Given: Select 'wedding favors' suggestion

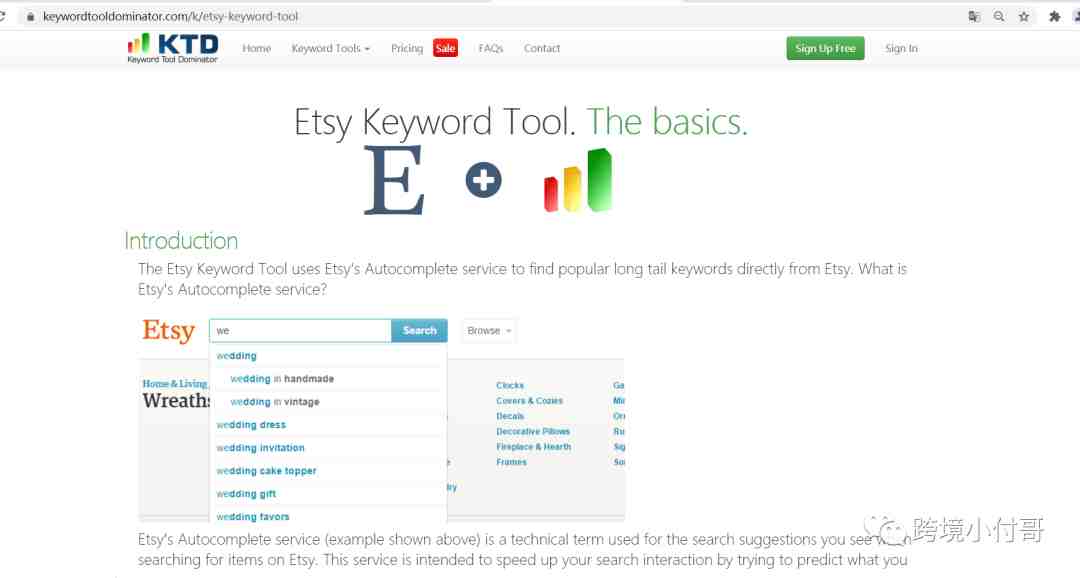Looking at the screenshot, I should pos(253,517).
